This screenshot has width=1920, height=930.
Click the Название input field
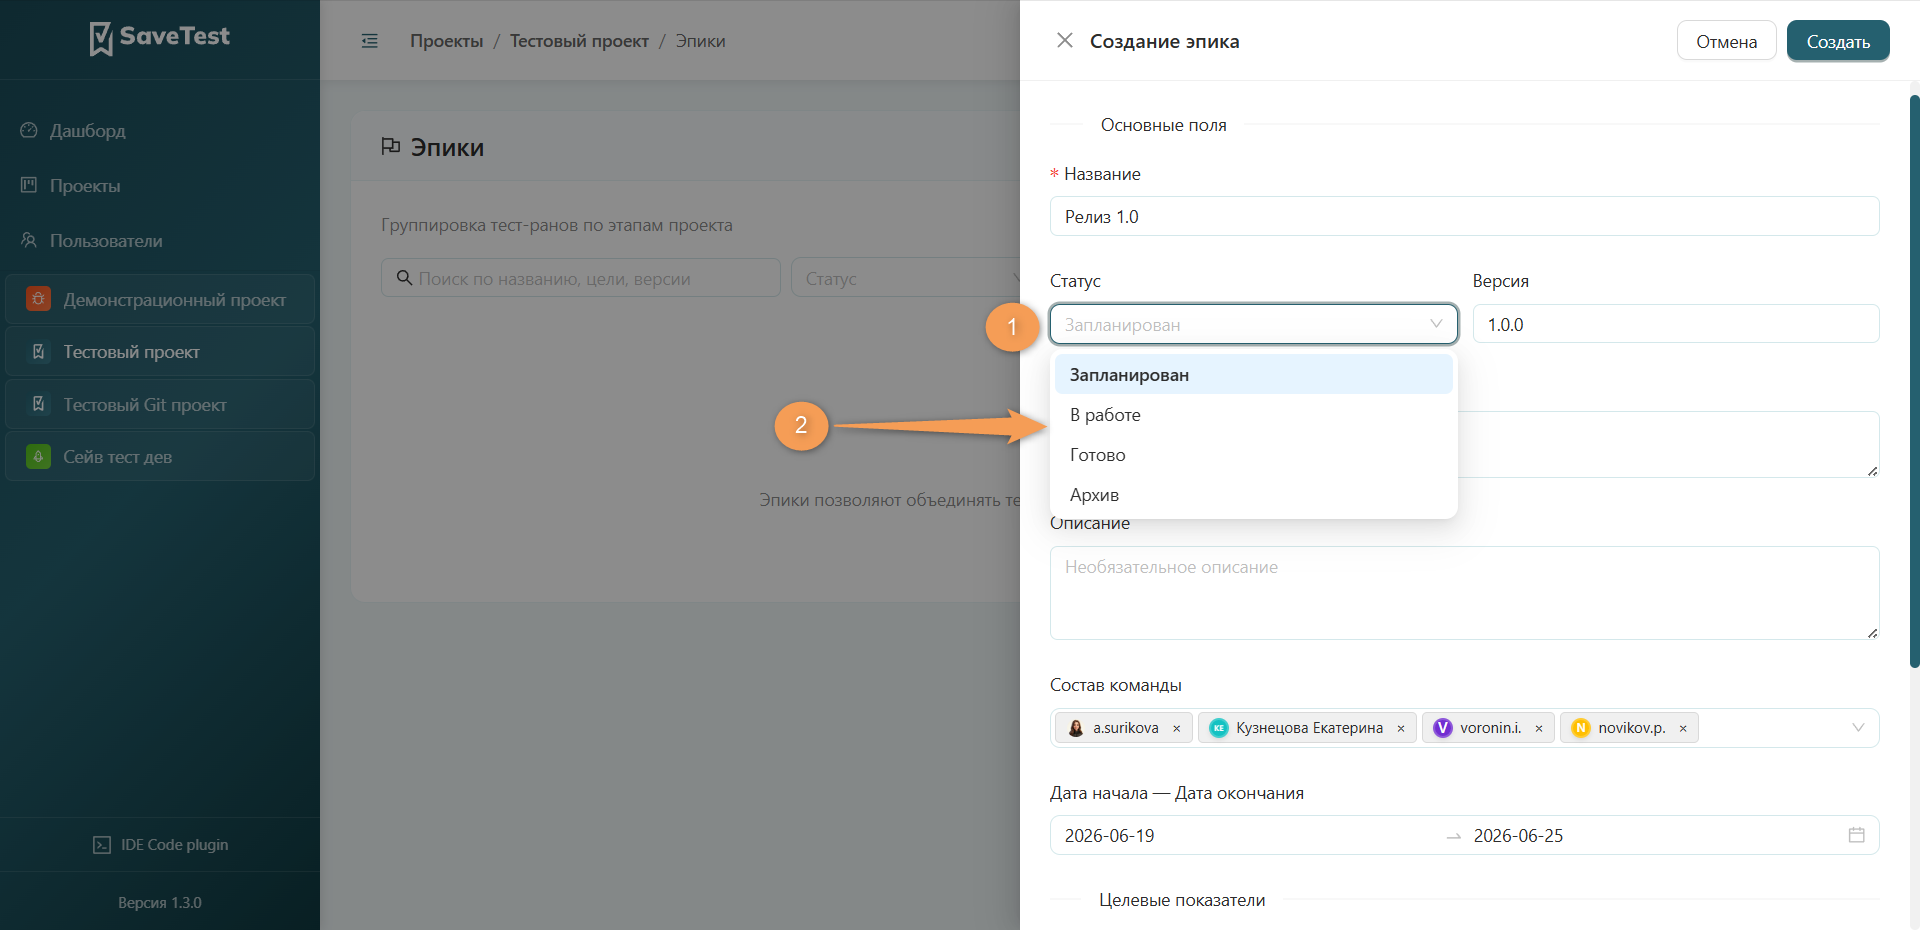tap(1465, 216)
